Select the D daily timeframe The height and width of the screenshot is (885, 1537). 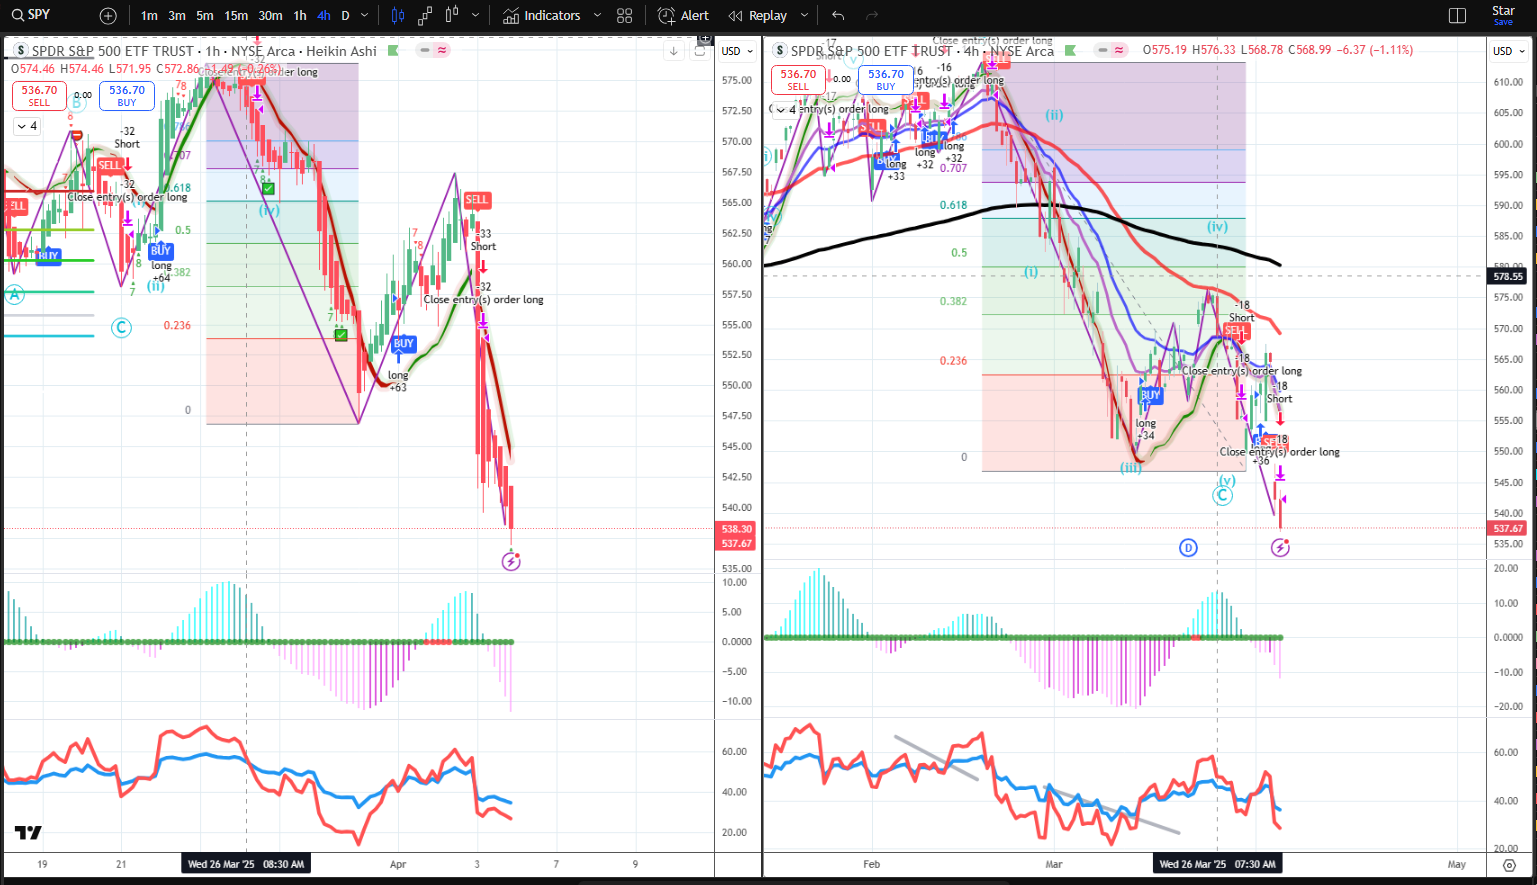(x=346, y=16)
